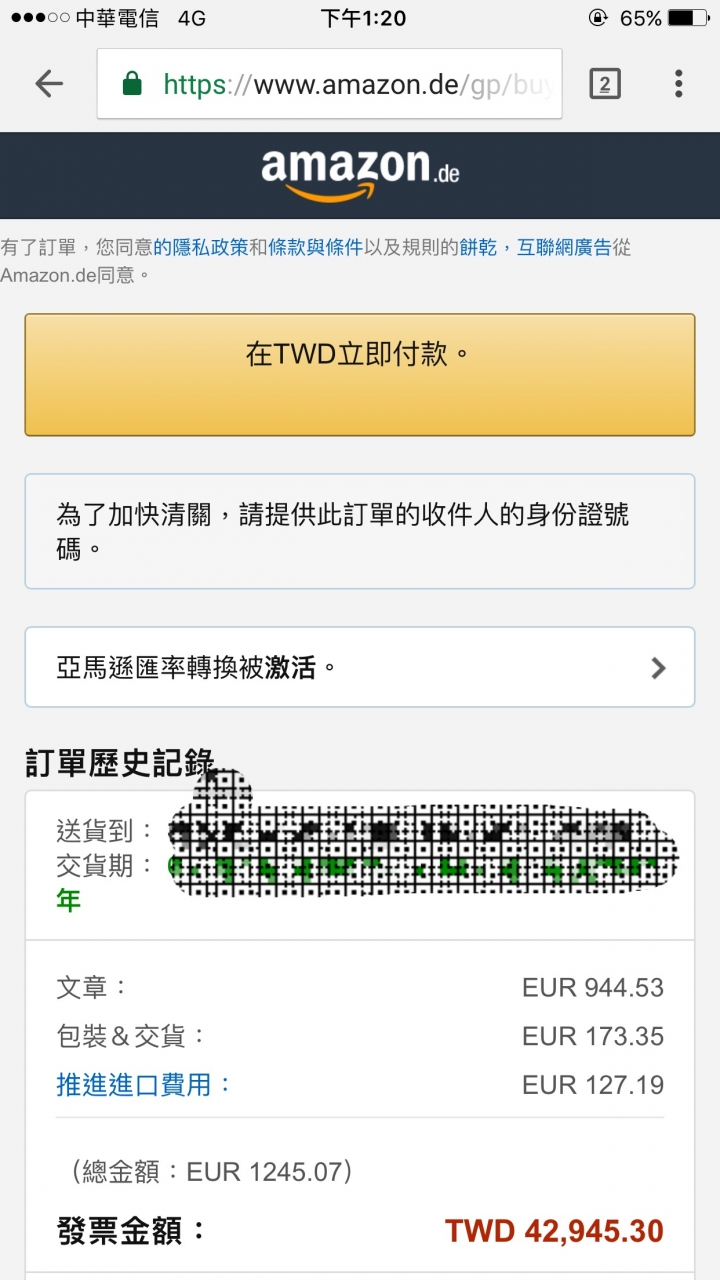Click the 推進進口費用 link
The height and width of the screenshot is (1280, 720).
(x=143, y=1085)
